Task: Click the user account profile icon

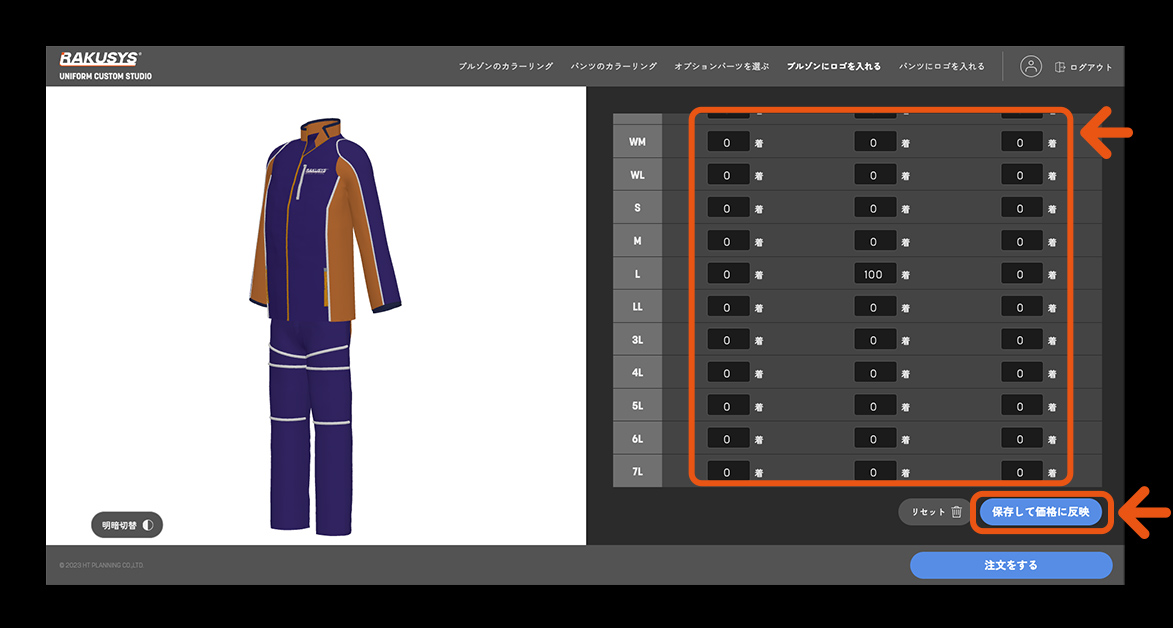Action: (x=1031, y=66)
